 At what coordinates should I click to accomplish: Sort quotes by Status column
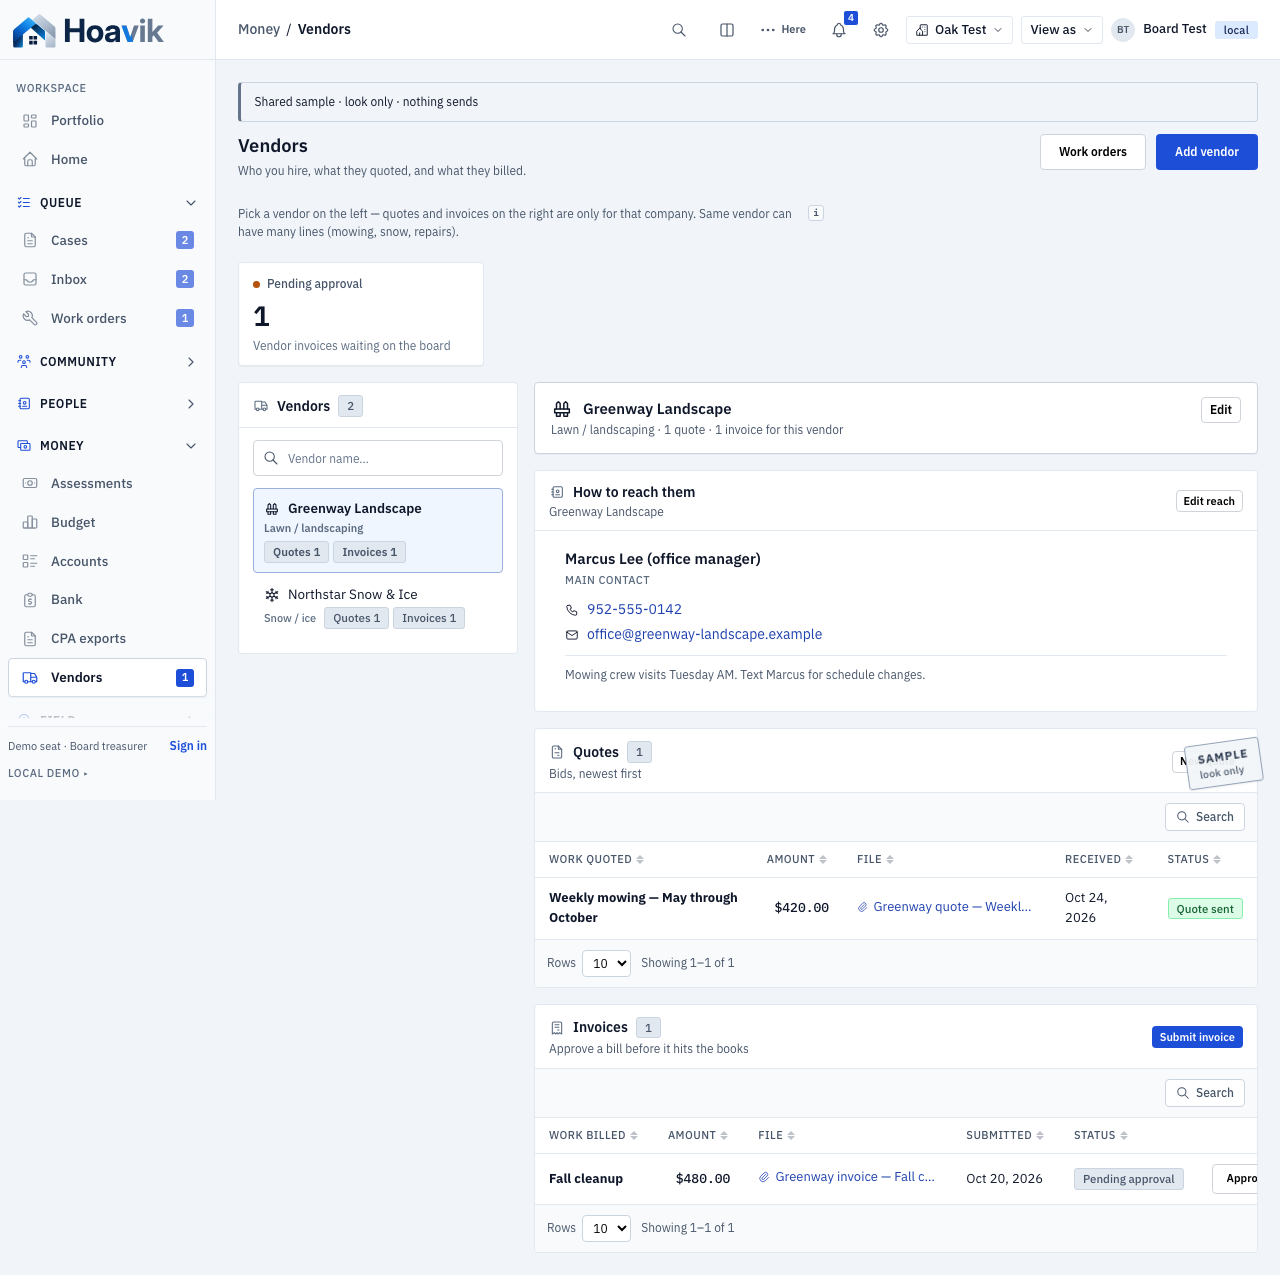pyautogui.click(x=1194, y=859)
